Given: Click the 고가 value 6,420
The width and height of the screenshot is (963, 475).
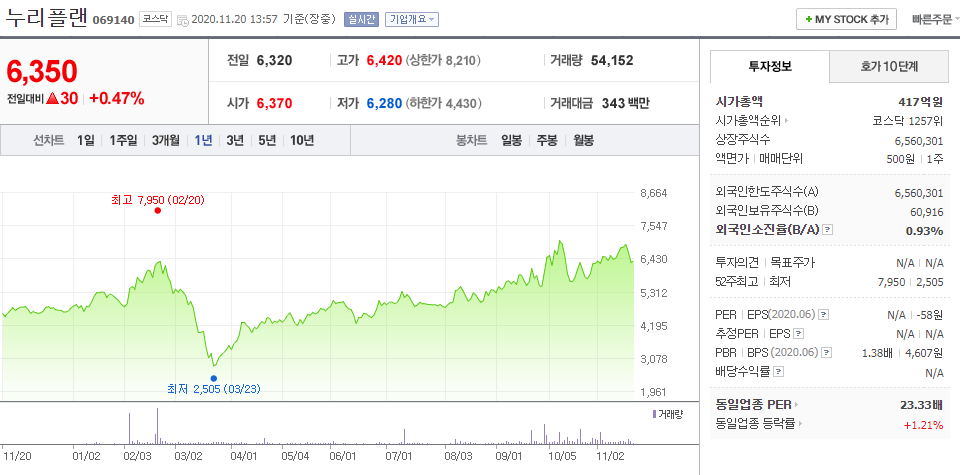Looking at the screenshot, I should point(384,60).
